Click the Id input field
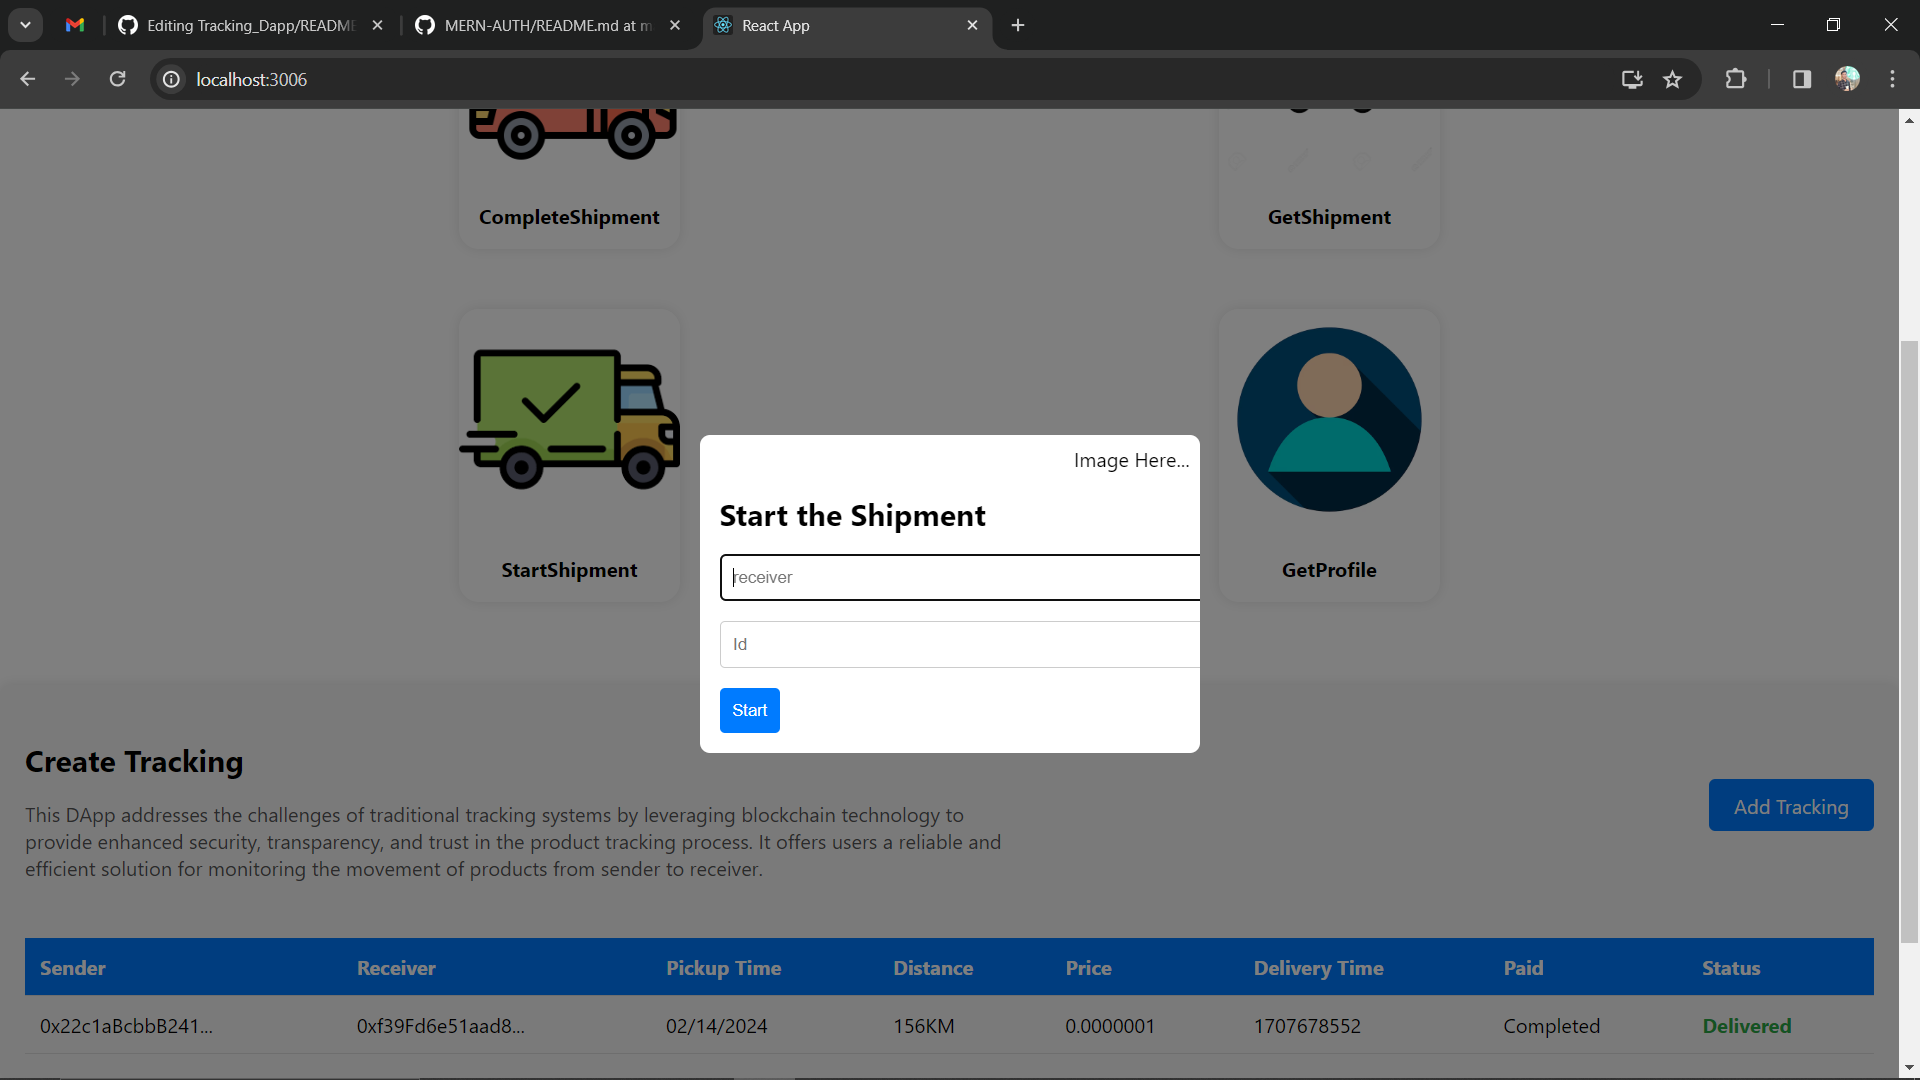The height and width of the screenshot is (1080, 1920). (958, 645)
